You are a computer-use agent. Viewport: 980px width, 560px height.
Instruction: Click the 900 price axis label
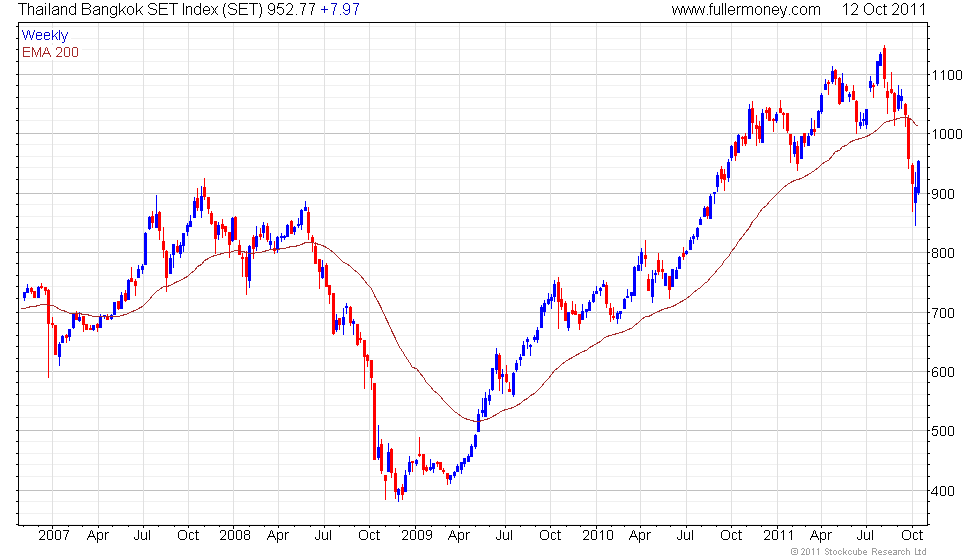(943, 194)
